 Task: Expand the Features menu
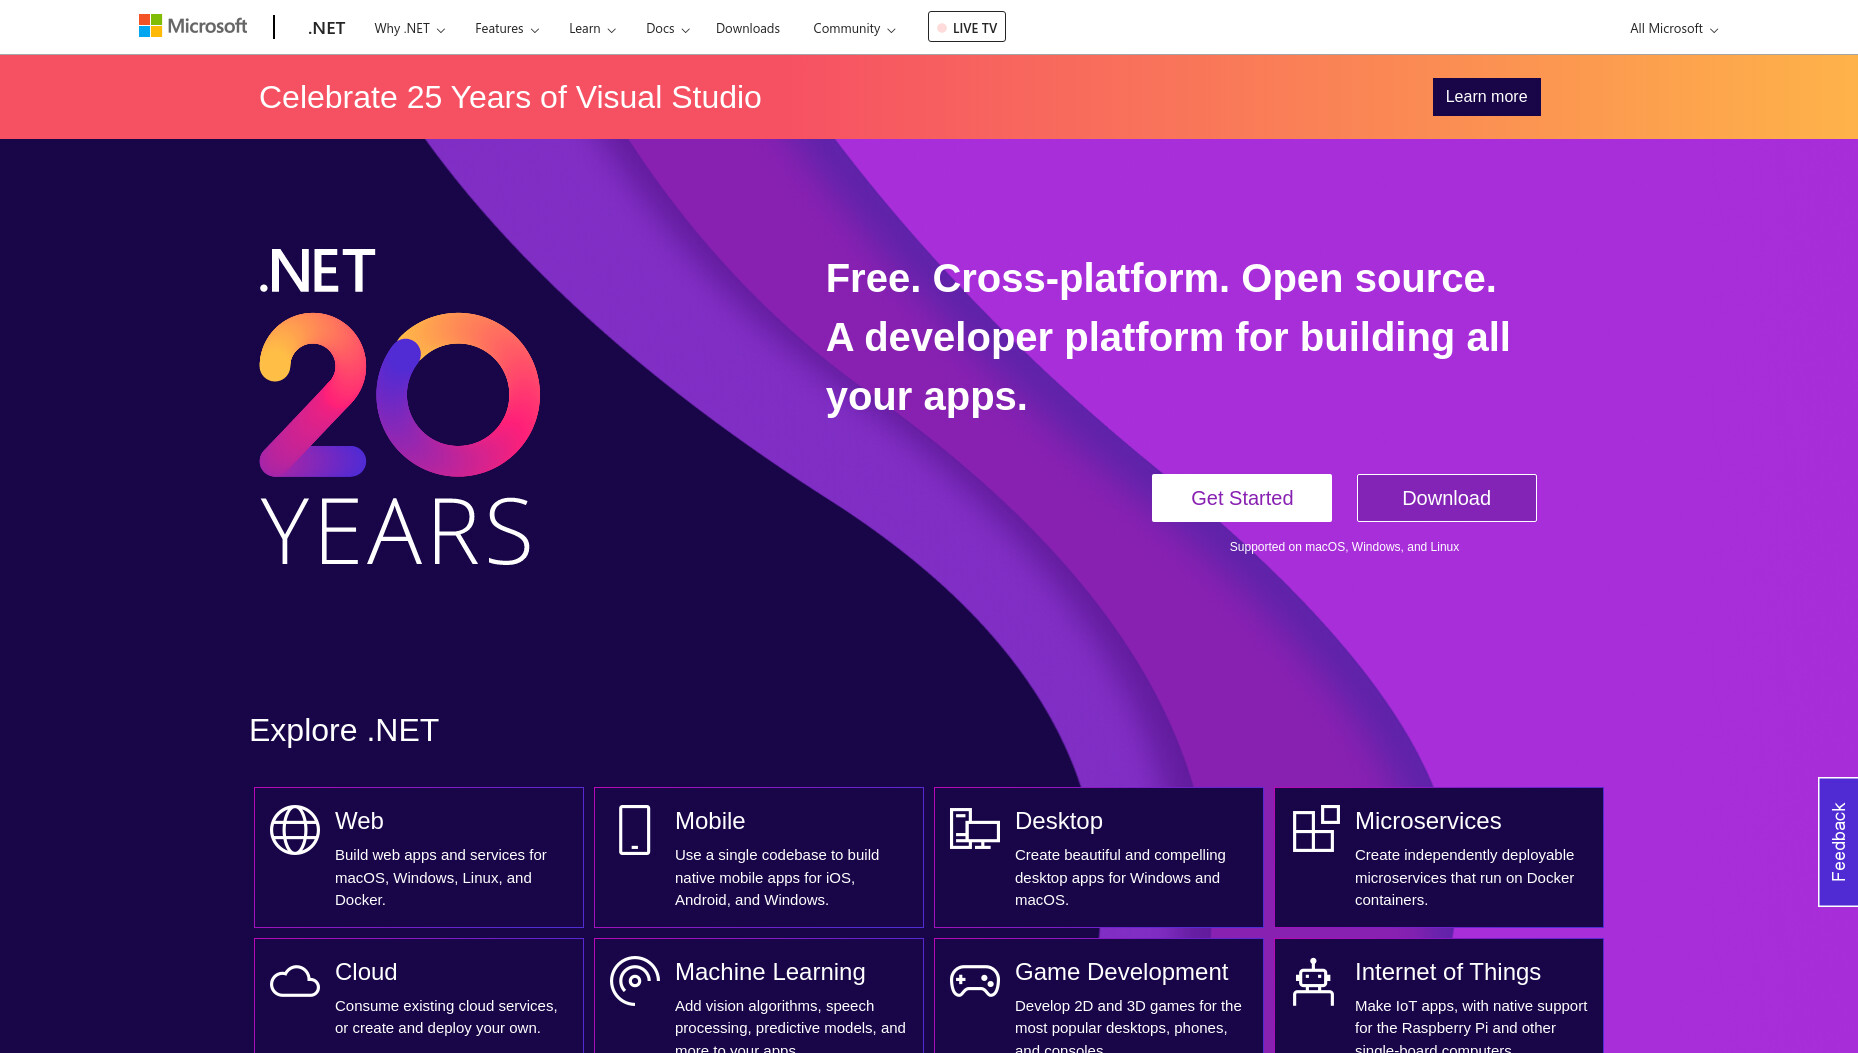click(507, 28)
